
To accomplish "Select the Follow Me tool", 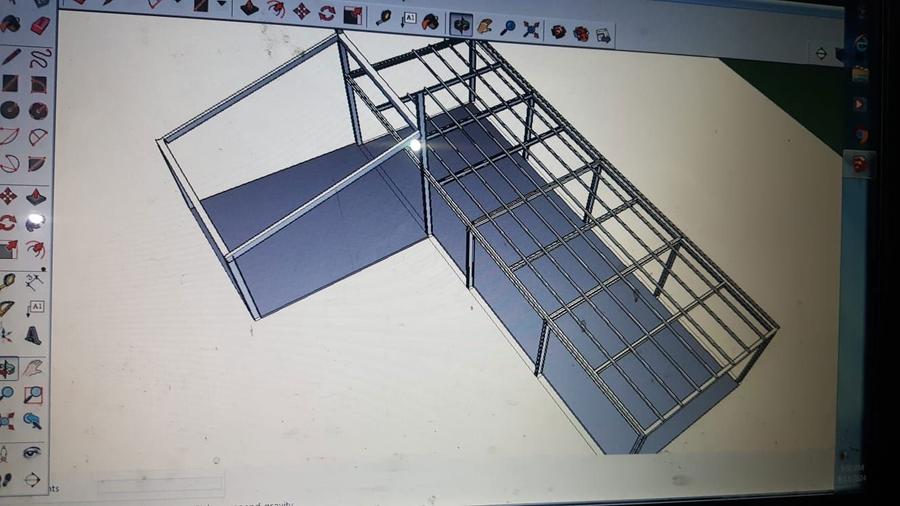I will pos(35,223).
